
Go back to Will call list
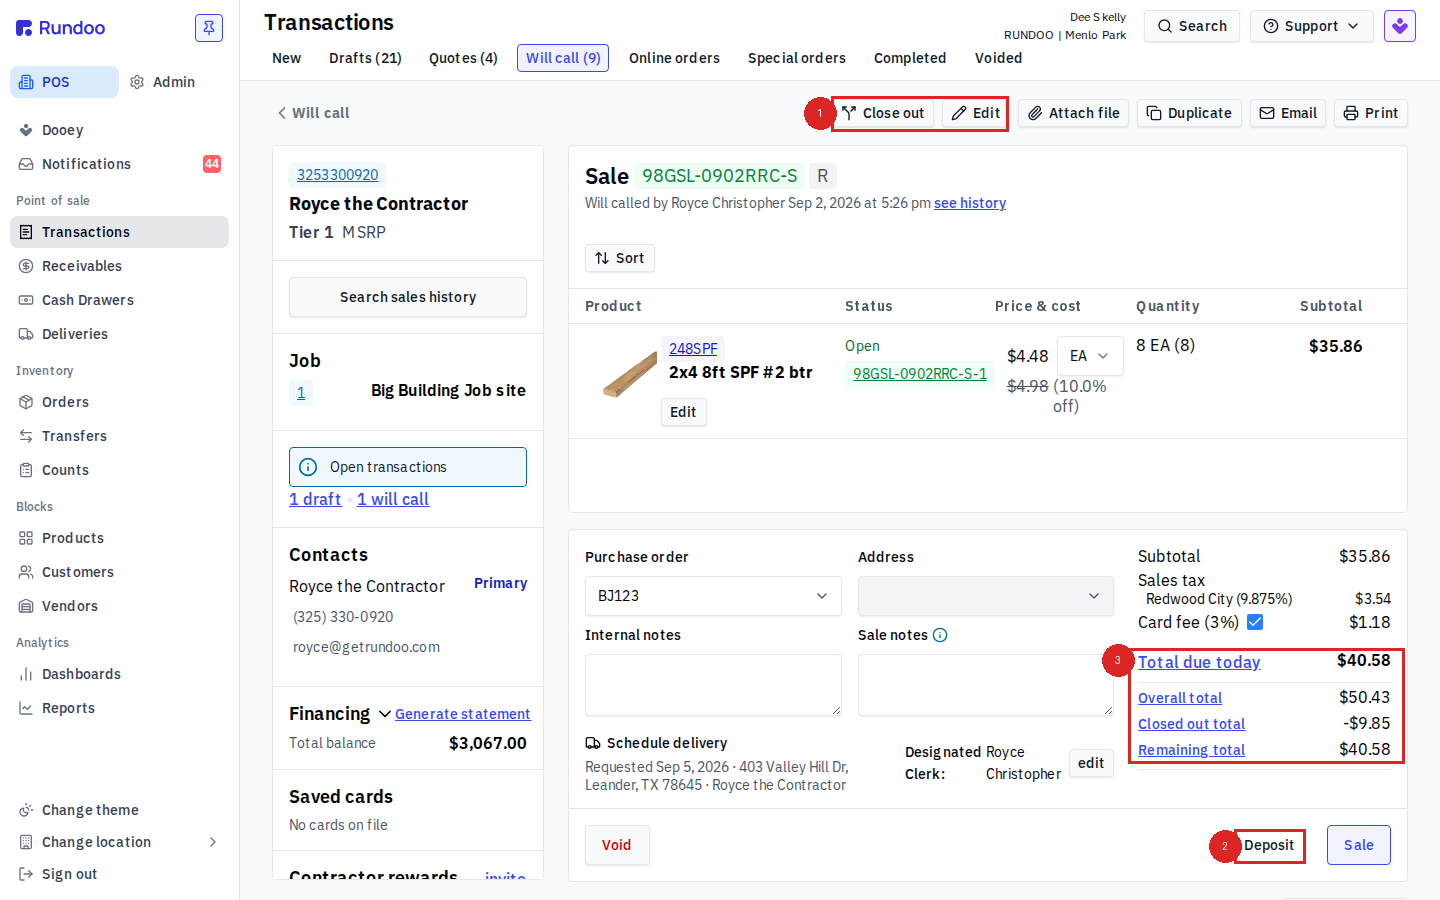(313, 113)
